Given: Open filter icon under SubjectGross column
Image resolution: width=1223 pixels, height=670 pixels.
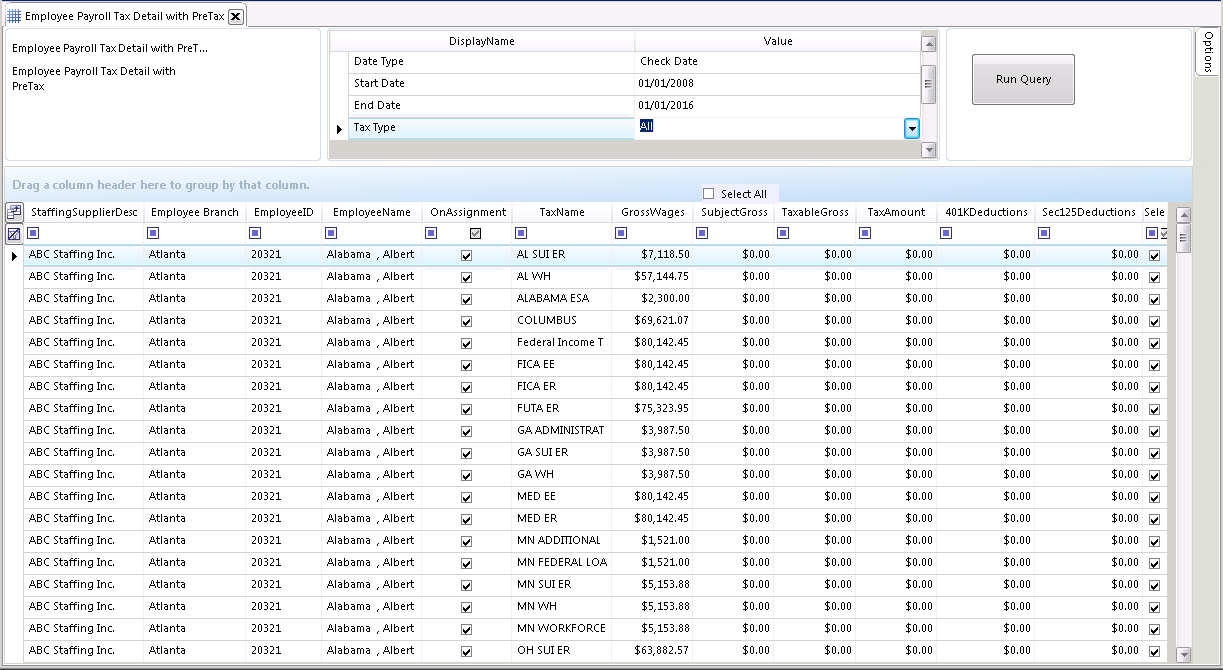Looking at the screenshot, I should (x=702, y=233).
